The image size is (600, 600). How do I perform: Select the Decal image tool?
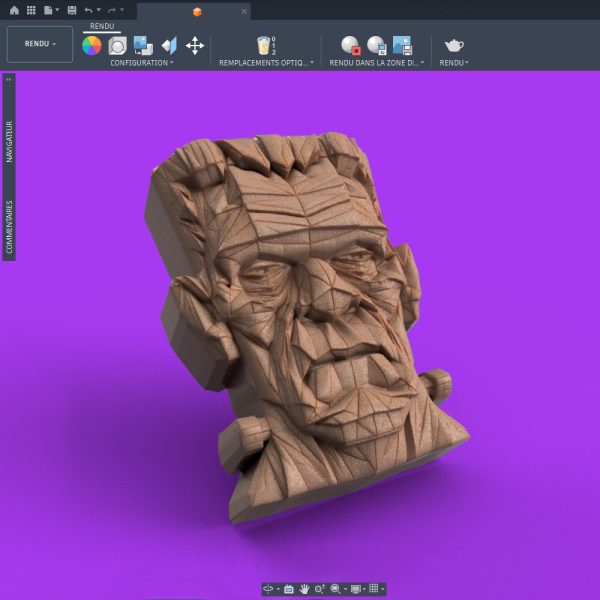(143, 46)
